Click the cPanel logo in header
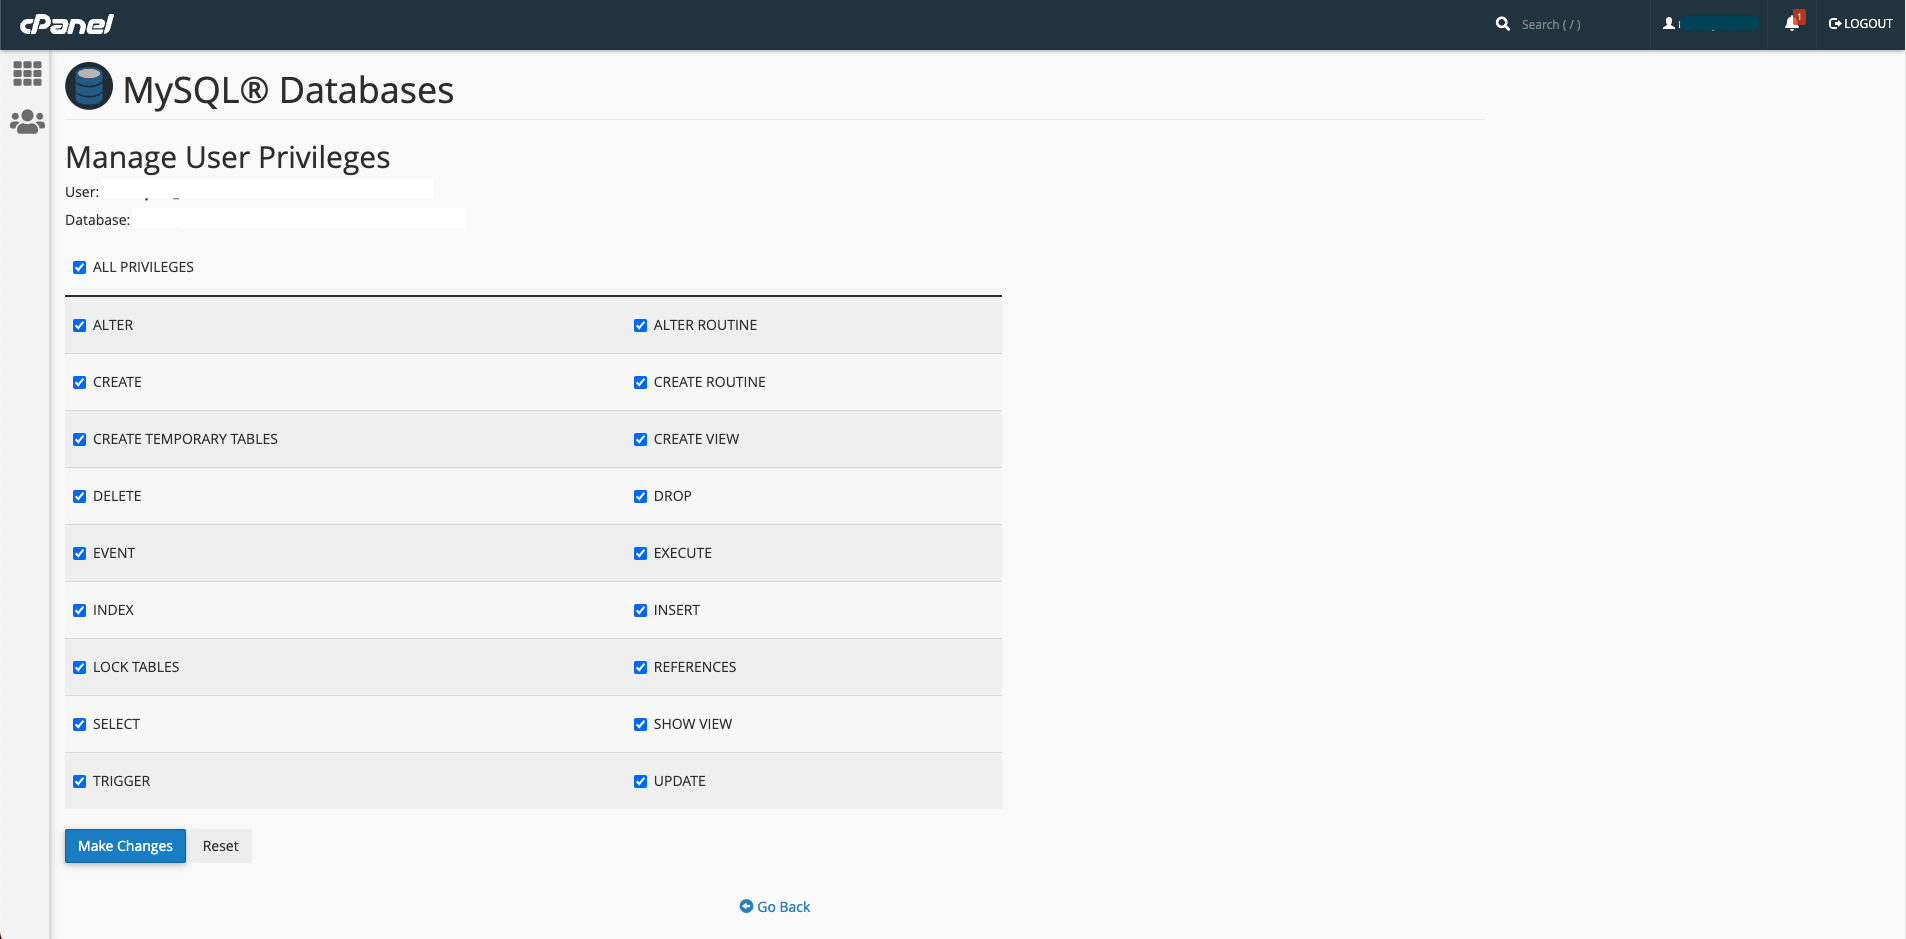The image size is (1906, 939). pyautogui.click(x=67, y=24)
